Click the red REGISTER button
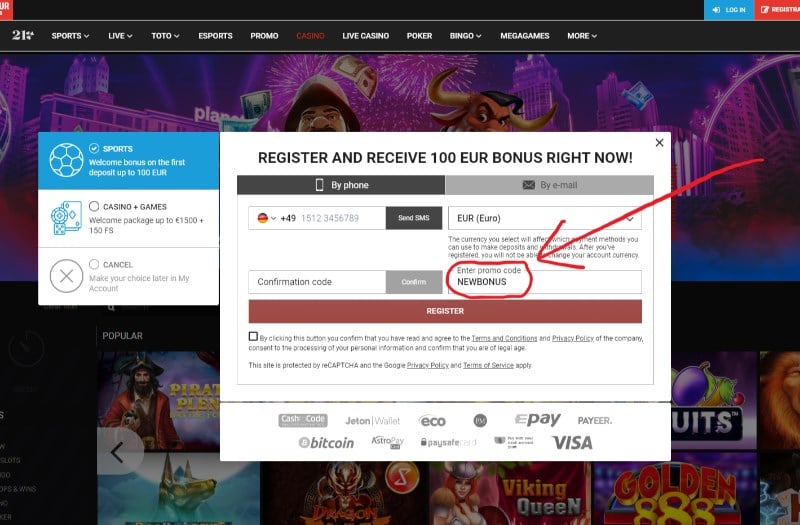 coord(445,311)
